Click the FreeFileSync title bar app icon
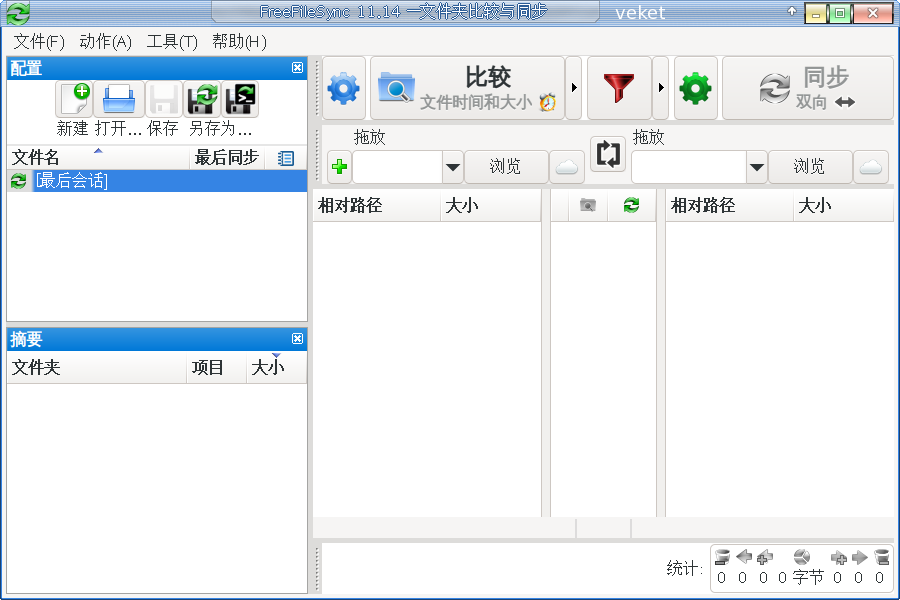This screenshot has height=600, width=900. [18, 13]
